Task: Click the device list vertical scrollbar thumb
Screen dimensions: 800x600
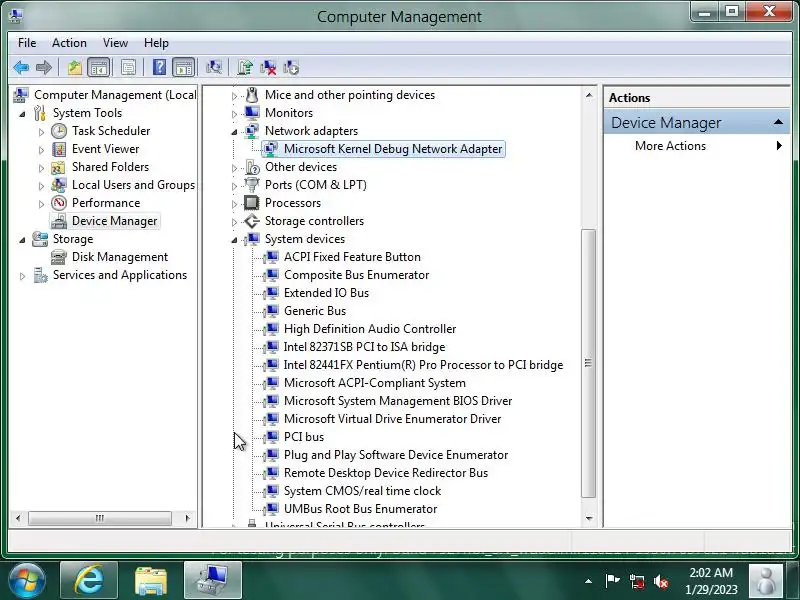Action: [589, 363]
